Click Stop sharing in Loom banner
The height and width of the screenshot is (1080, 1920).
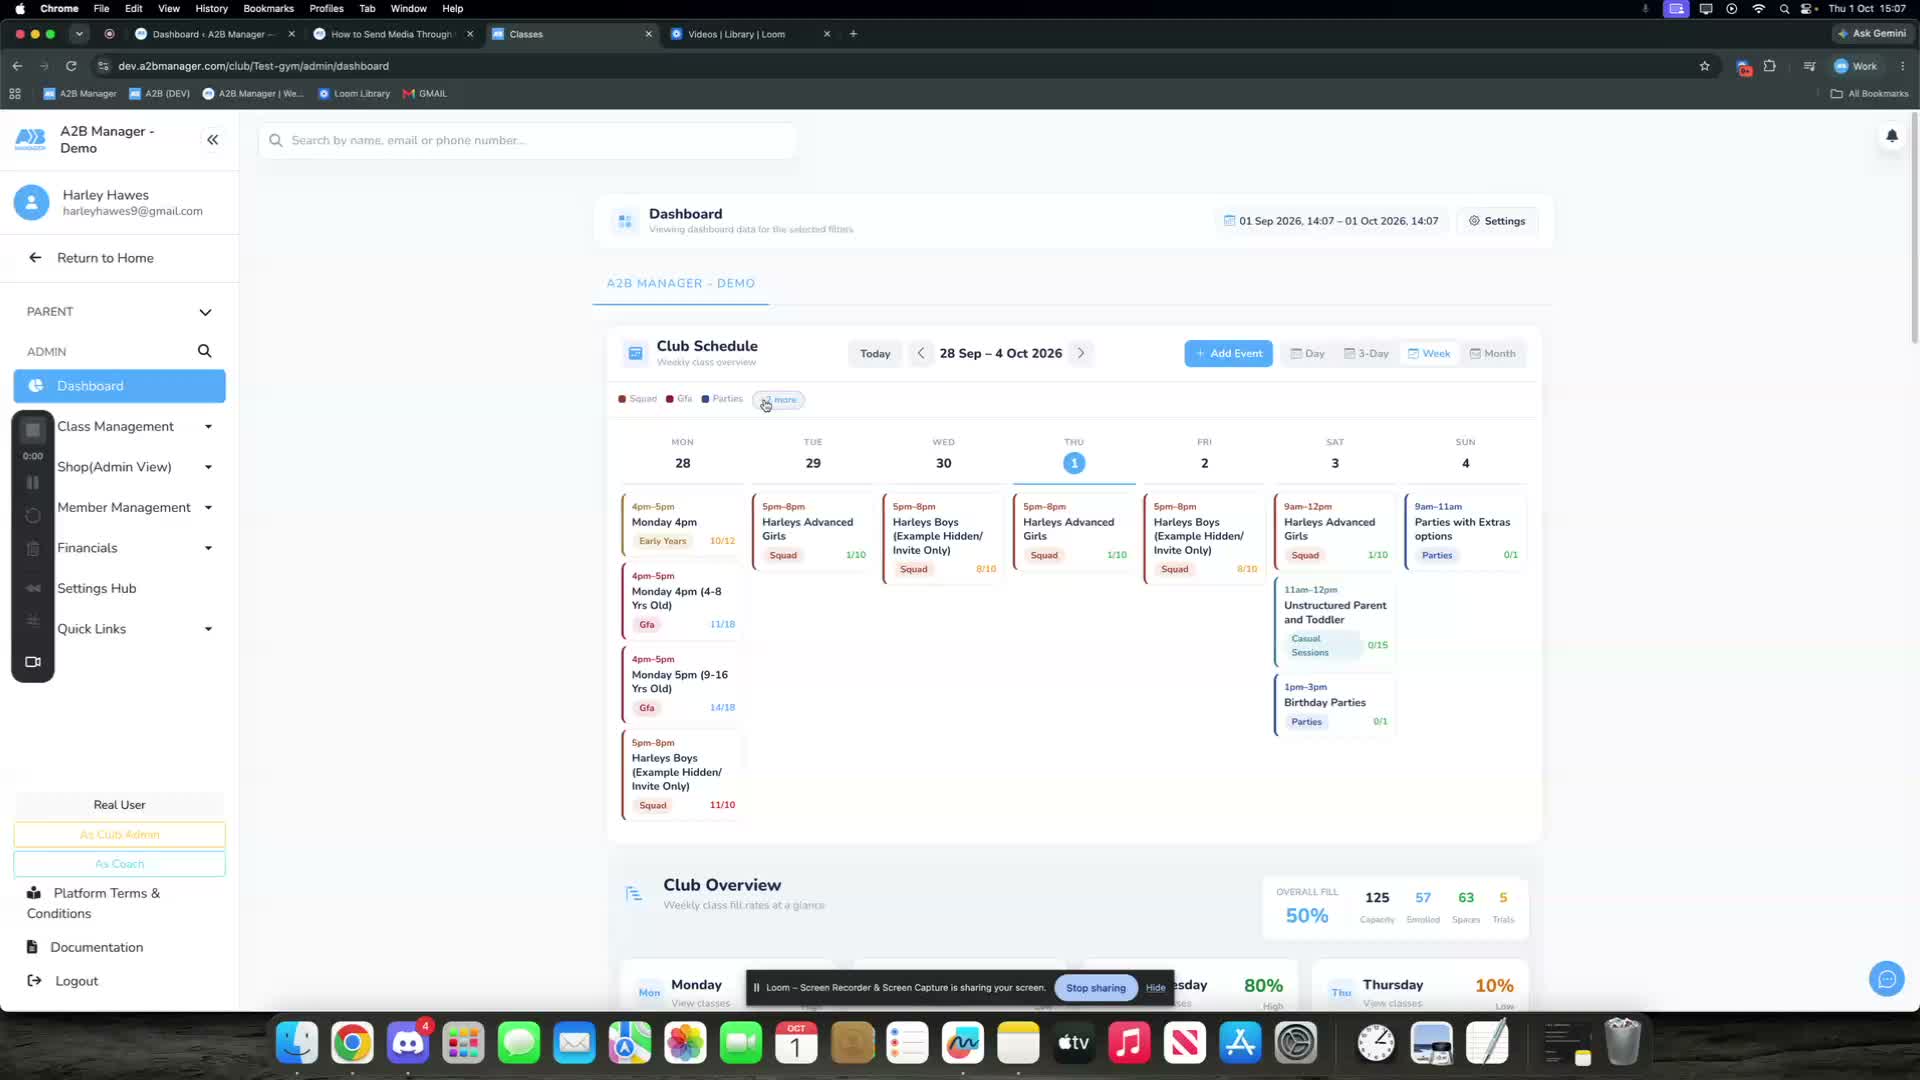point(1096,988)
